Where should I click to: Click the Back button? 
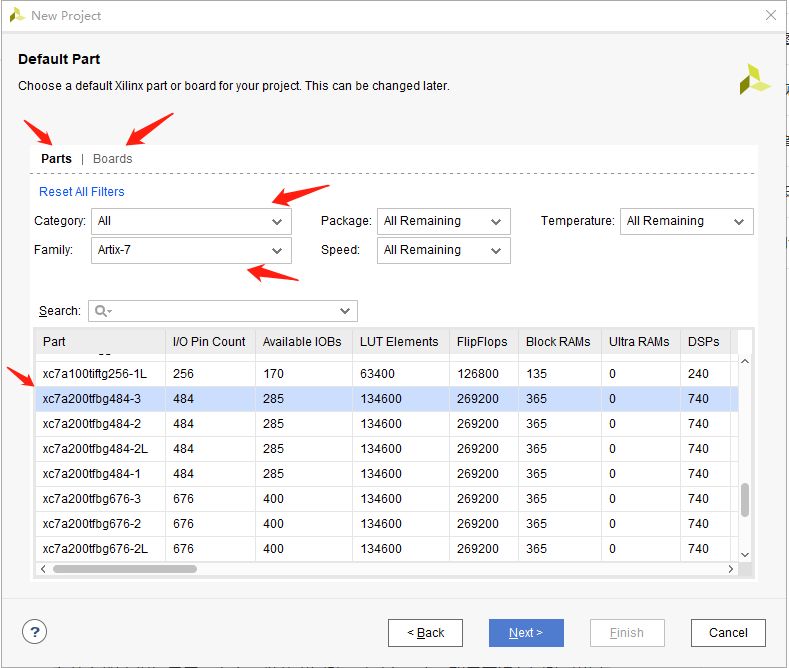pos(425,633)
